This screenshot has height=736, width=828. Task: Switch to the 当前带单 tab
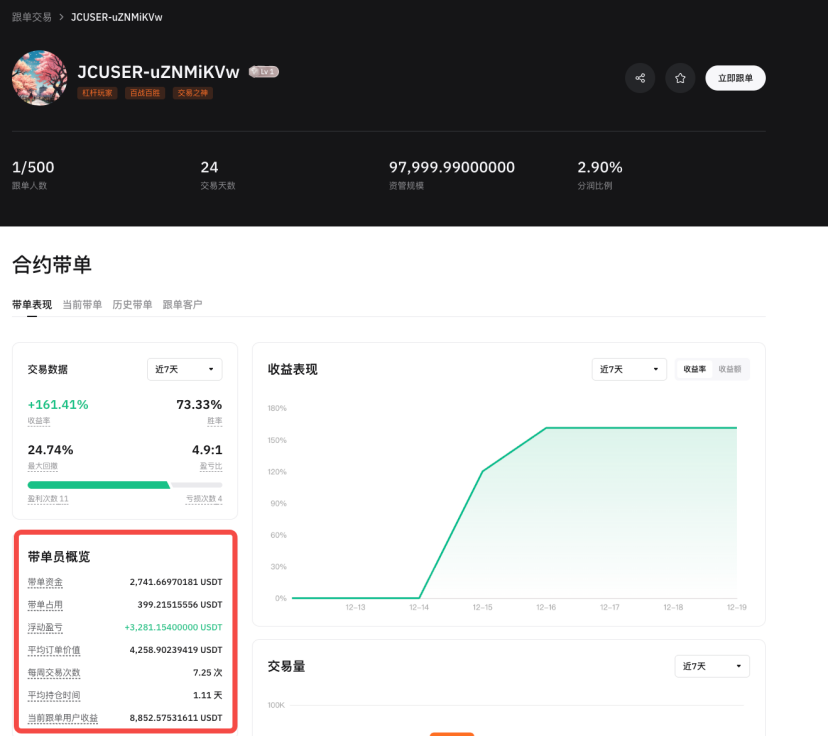tap(82, 304)
